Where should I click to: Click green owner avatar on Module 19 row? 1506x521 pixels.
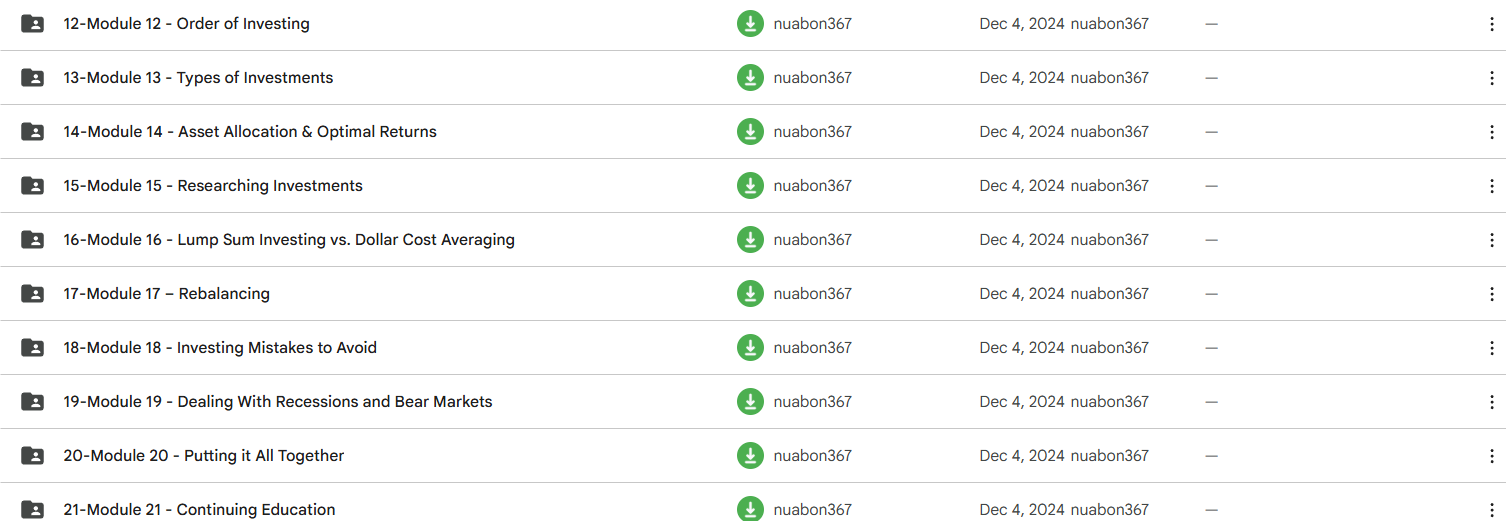point(750,402)
